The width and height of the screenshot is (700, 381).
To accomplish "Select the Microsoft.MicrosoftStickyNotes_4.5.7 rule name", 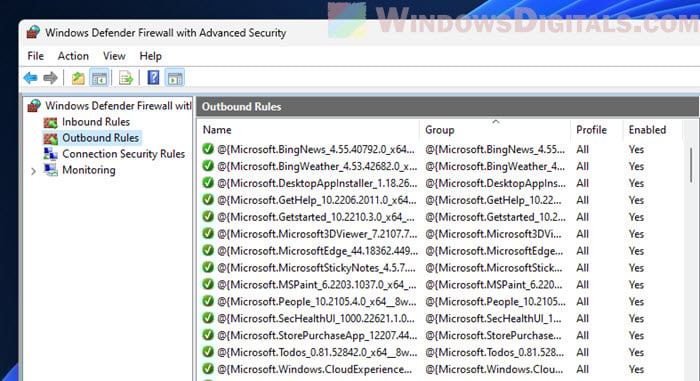I will [317, 268].
